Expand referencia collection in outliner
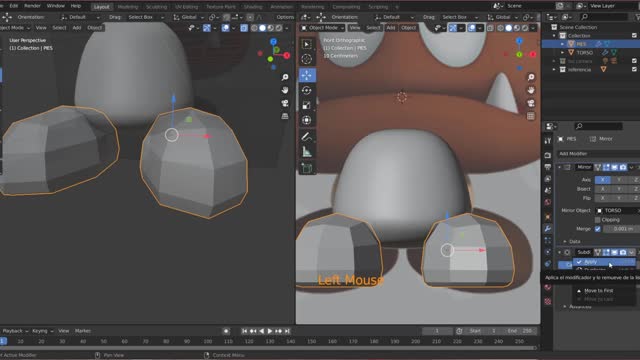This screenshot has height=360, width=640. click(554, 69)
